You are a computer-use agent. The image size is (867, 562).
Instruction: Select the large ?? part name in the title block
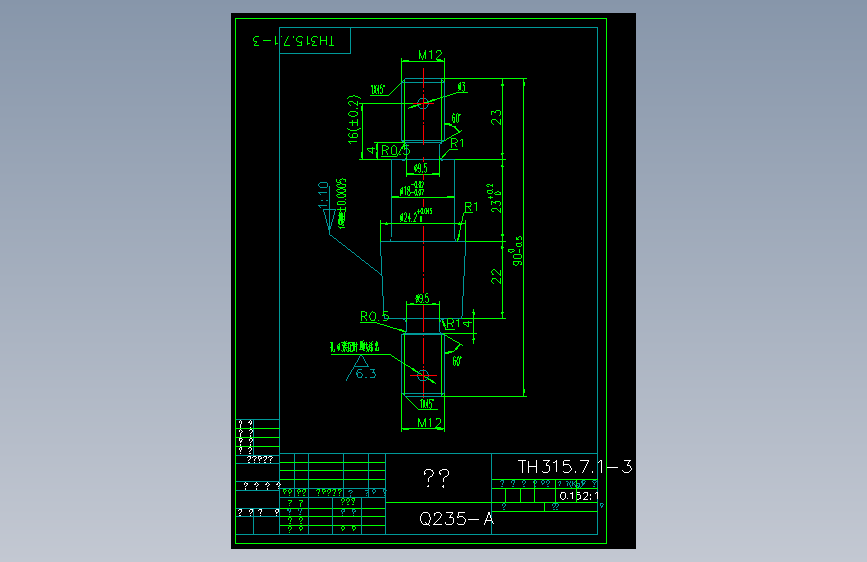coord(436,477)
